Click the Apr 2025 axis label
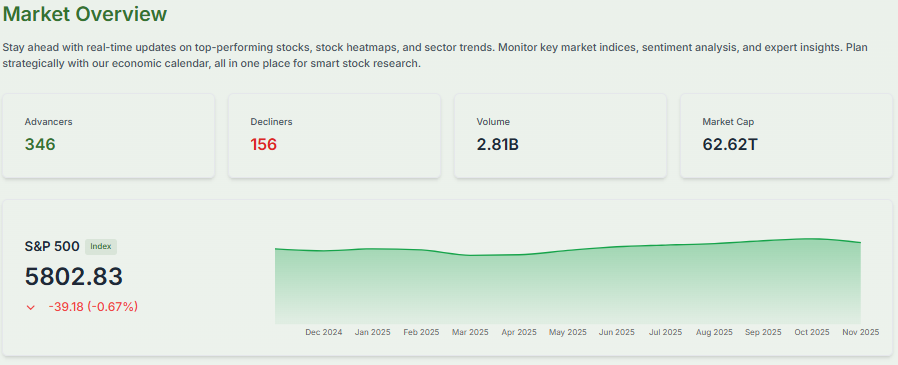Image resolution: width=898 pixels, height=365 pixels. pos(519,332)
